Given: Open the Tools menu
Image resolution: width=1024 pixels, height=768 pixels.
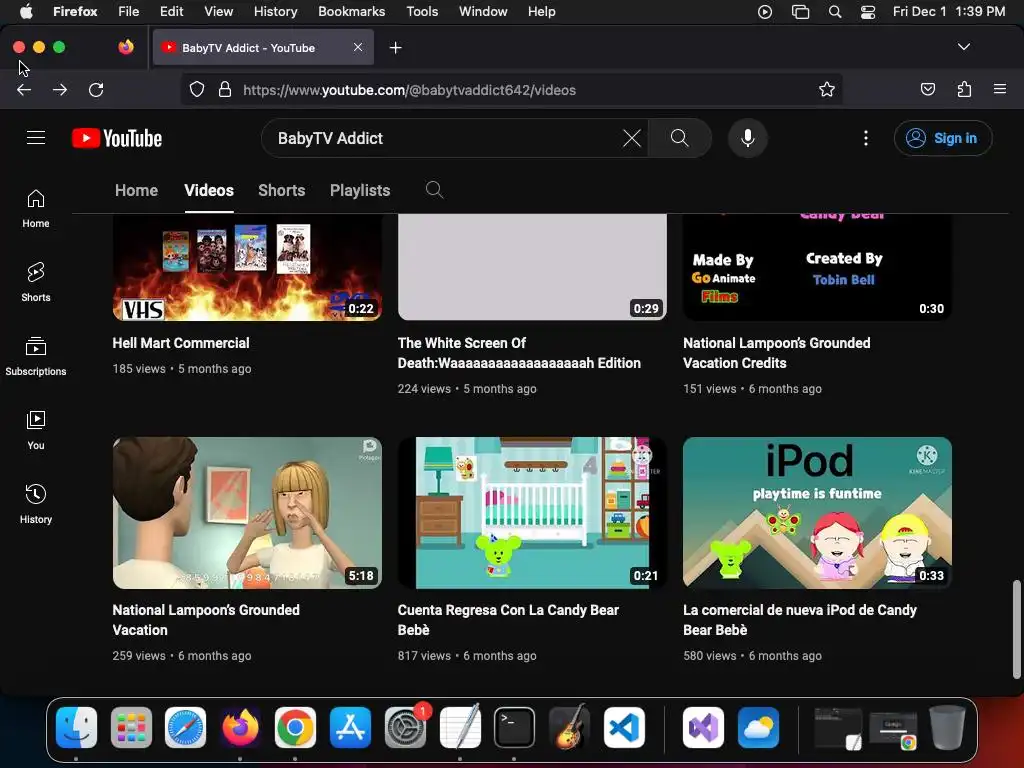Looking at the screenshot, I should pos(422,11).
